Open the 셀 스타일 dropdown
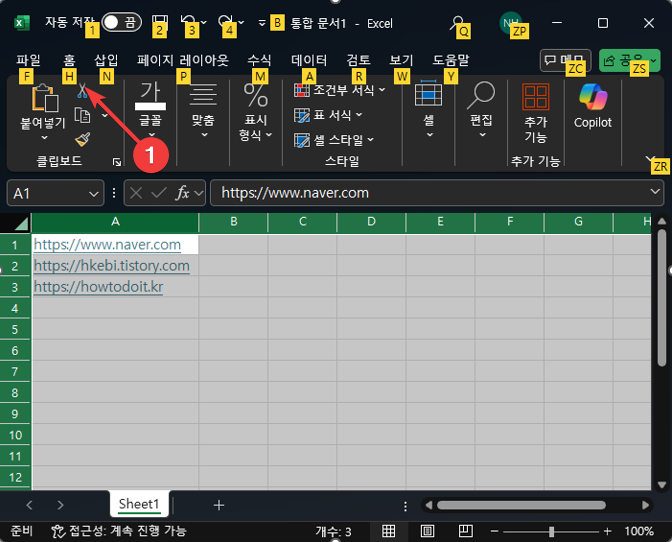 tap(333, 140)
